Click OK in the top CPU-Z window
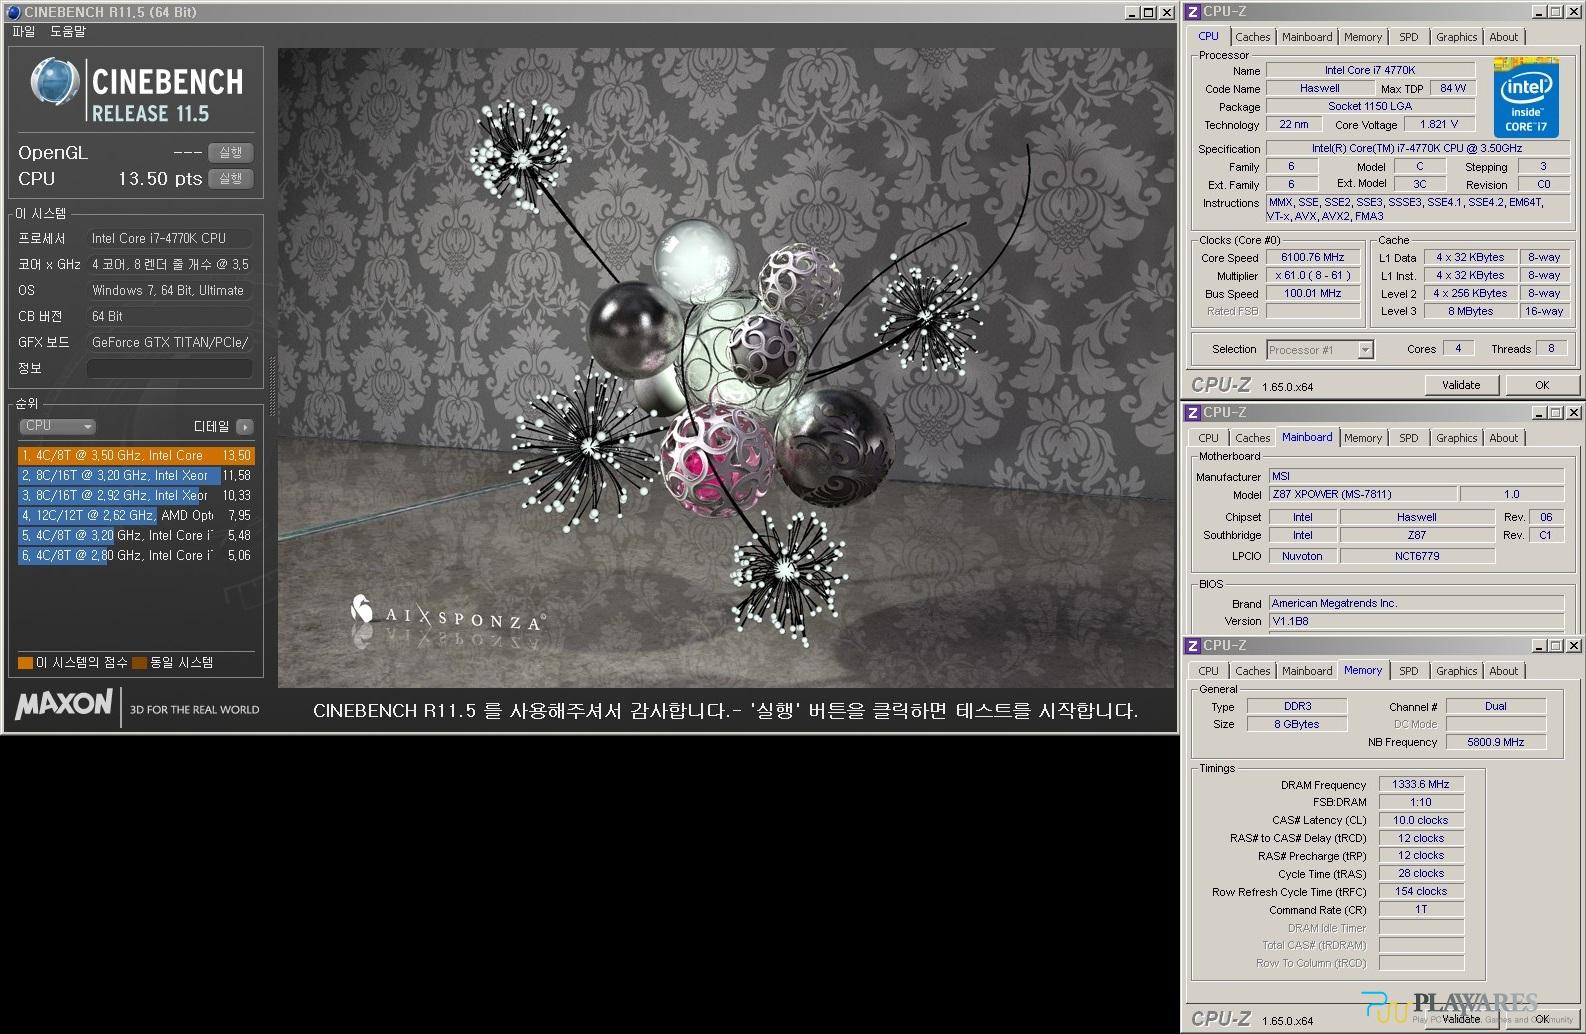Image resolution: width=1586 pixels, height=1034 pixels. click(x=1542, y=385)
